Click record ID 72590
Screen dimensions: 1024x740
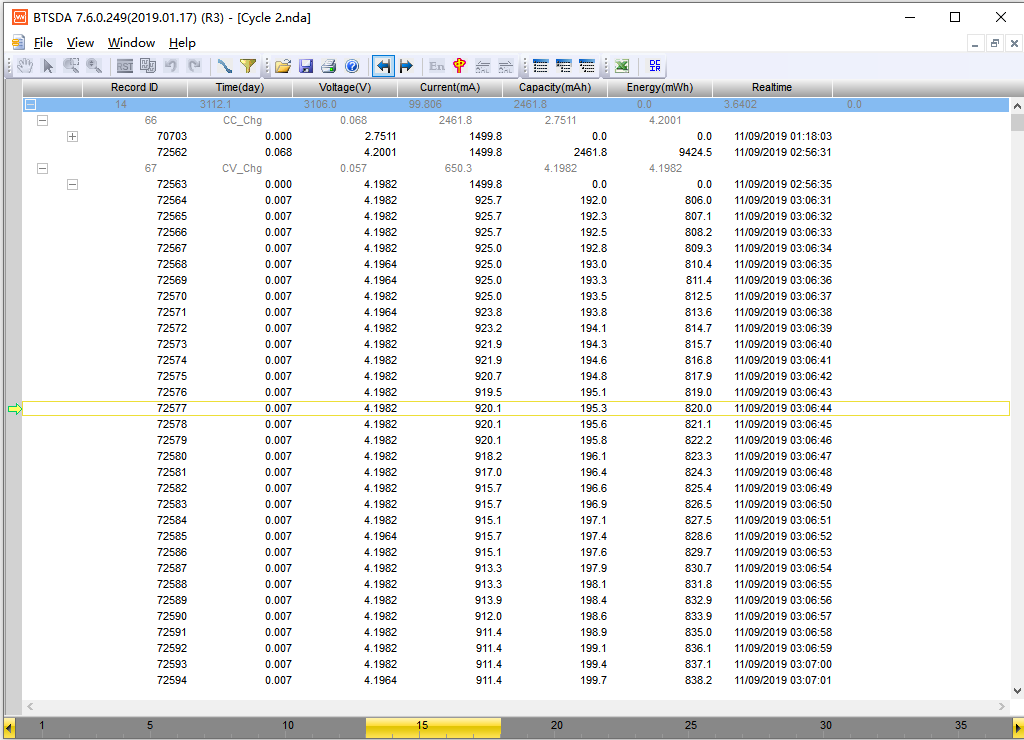(172, 617)
